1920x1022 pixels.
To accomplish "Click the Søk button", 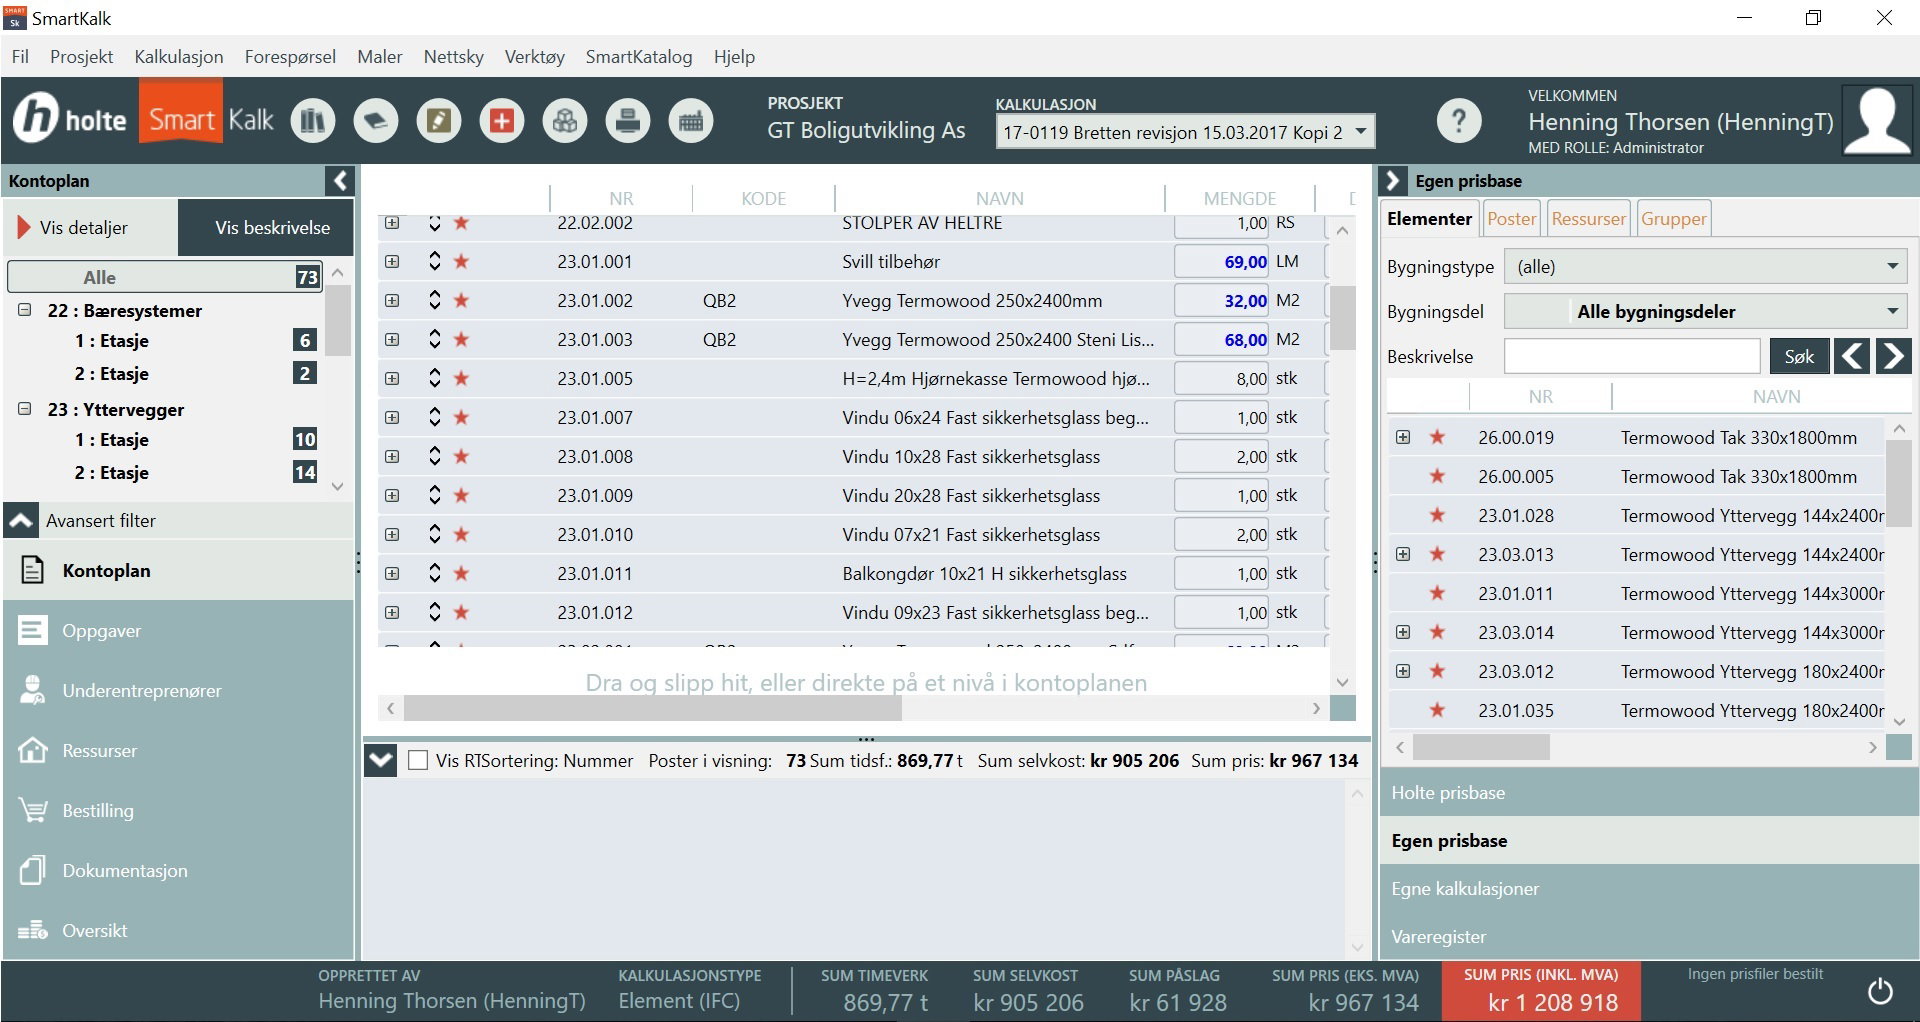I will pos(1798,356).
